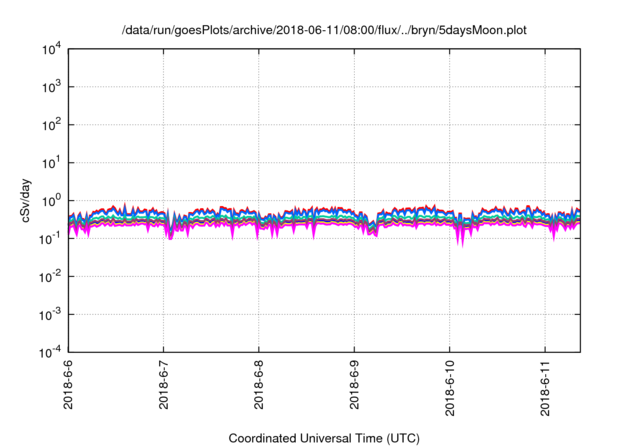Click the 10^3 y-axis tick label
The height and width of the screenshot is (448, 640).
pos(50,87)
